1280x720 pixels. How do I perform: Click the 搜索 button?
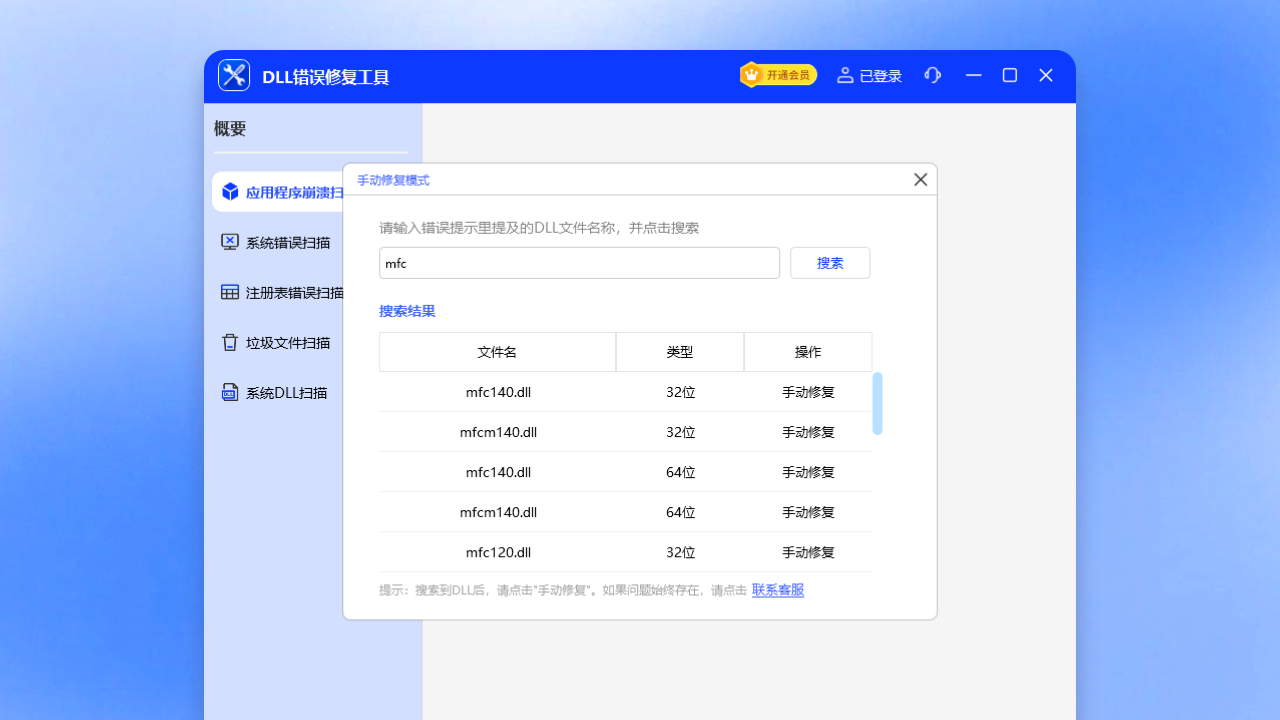[x=830, y=263]
